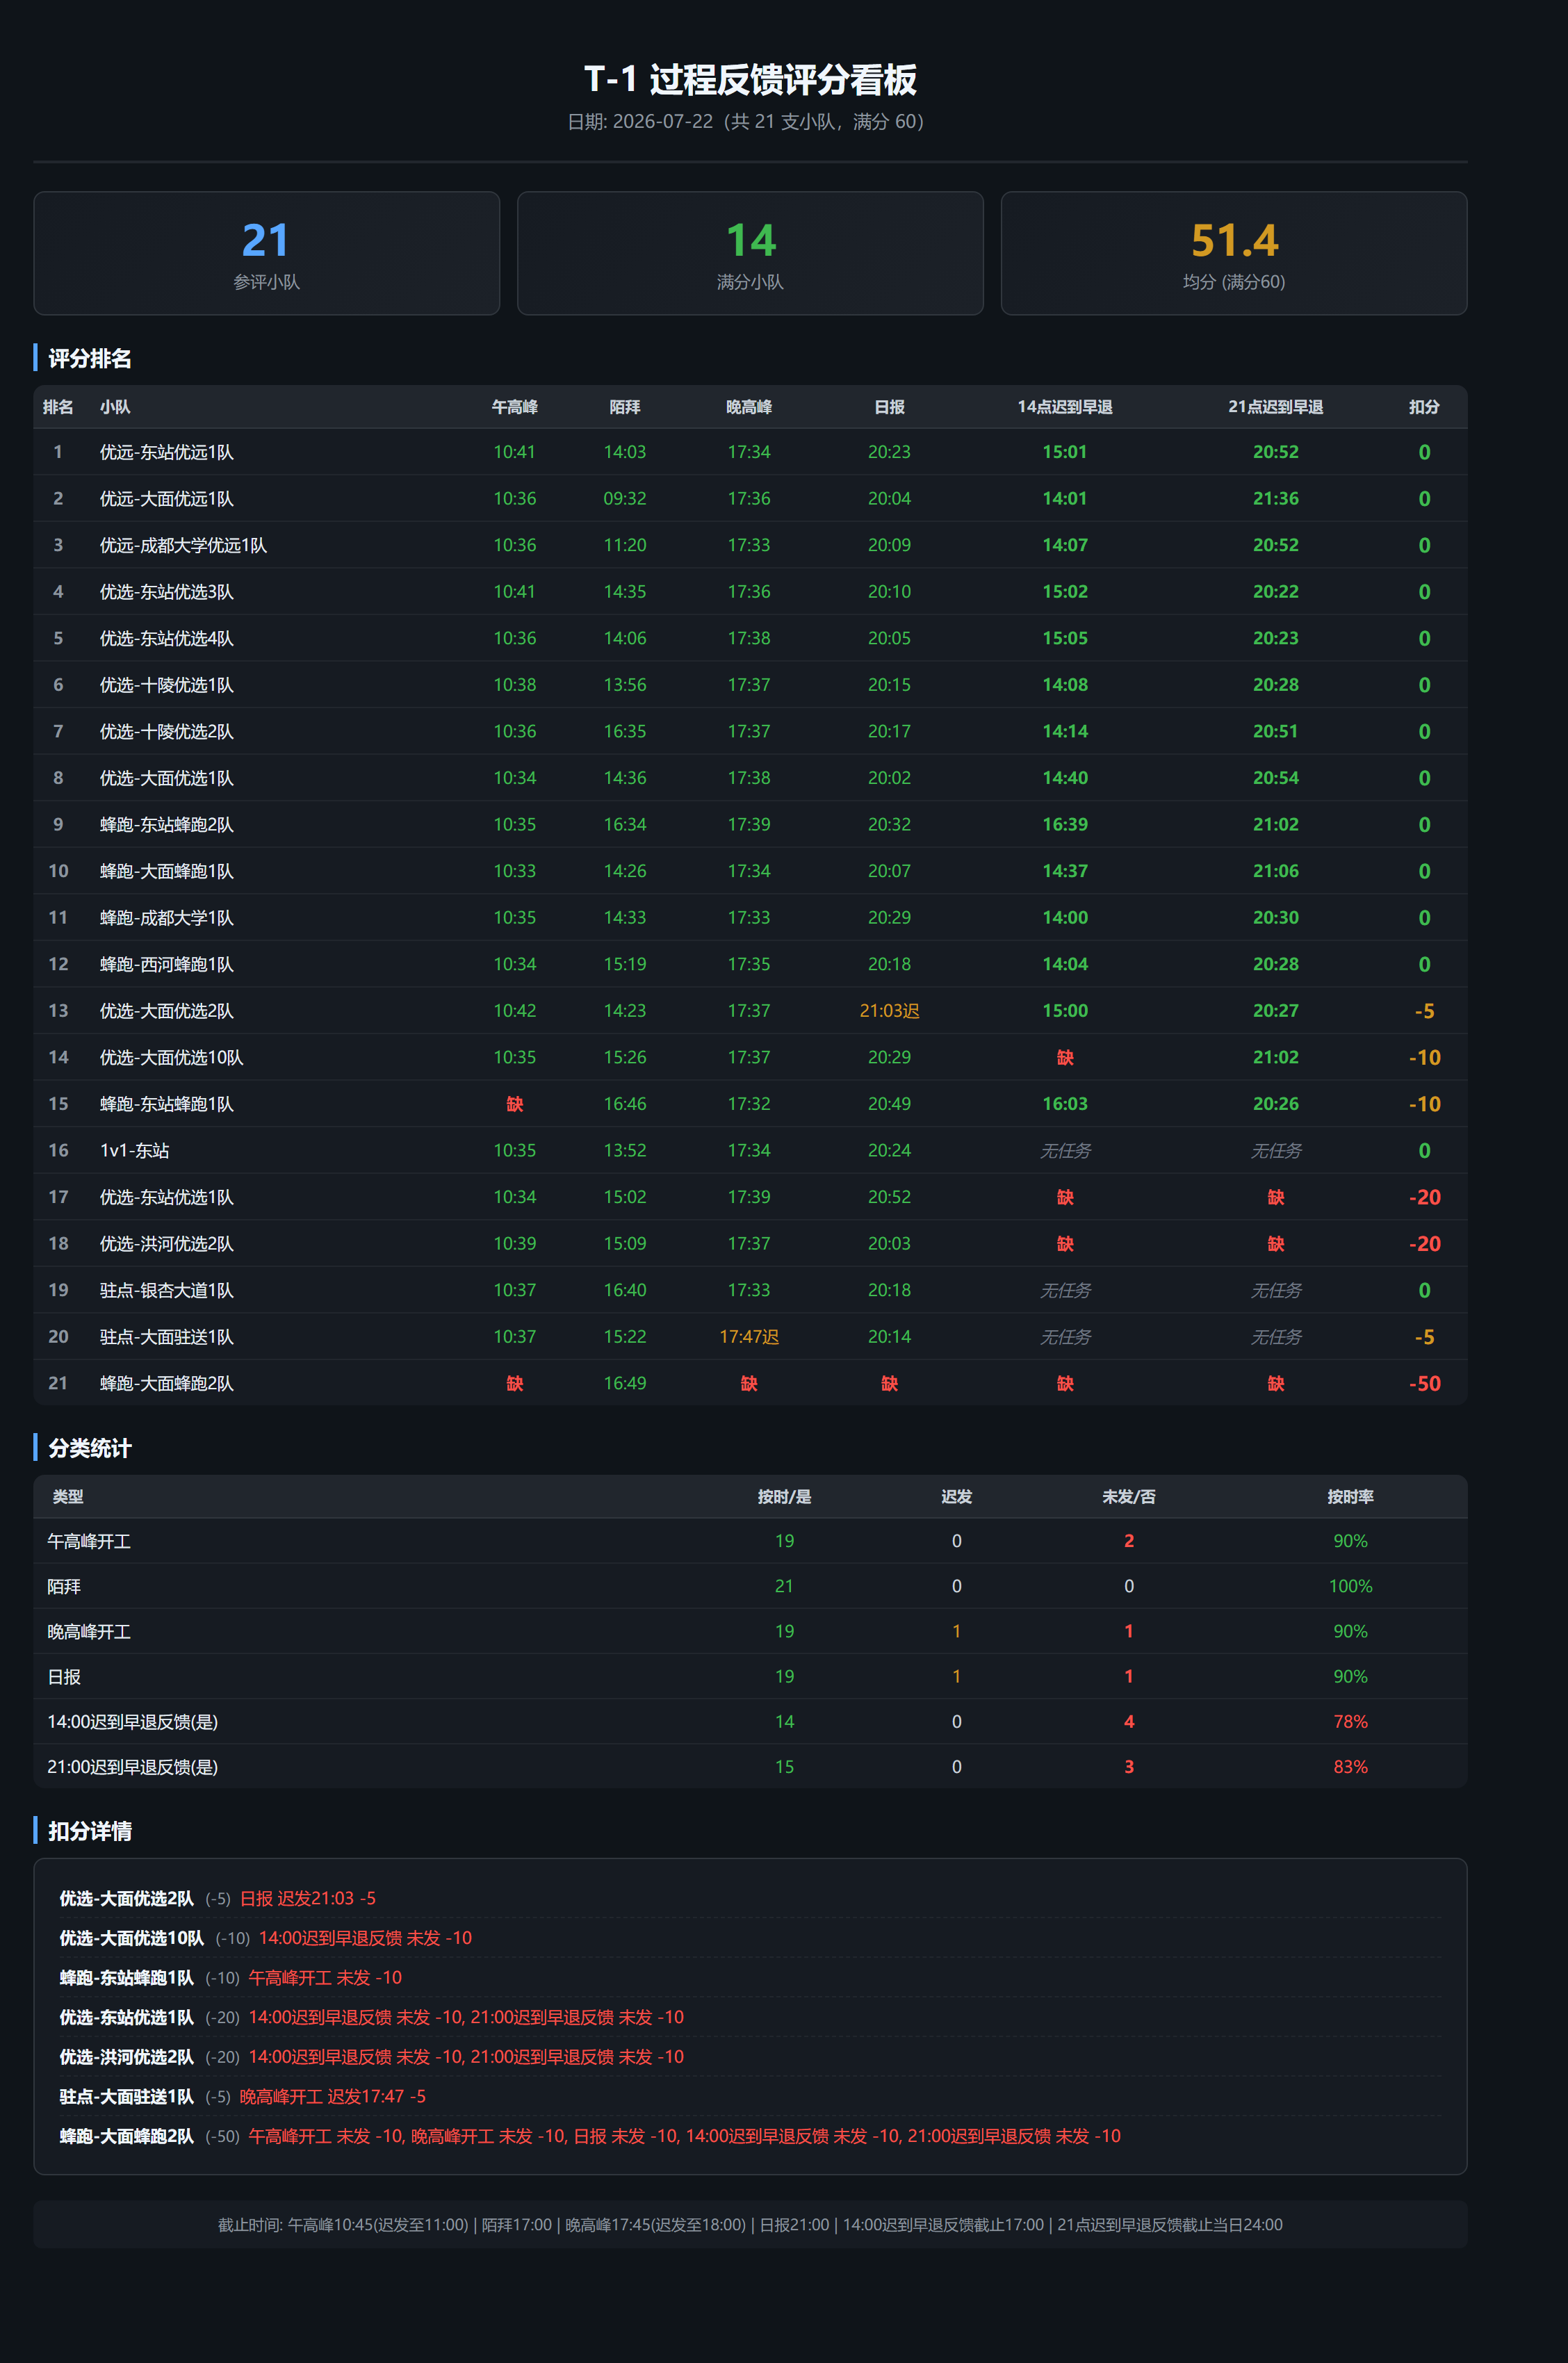Click the dashboard title T-1 过程反馈评分看板
This screenshot has width=1568, height=2363.
(x=750, y=80)
